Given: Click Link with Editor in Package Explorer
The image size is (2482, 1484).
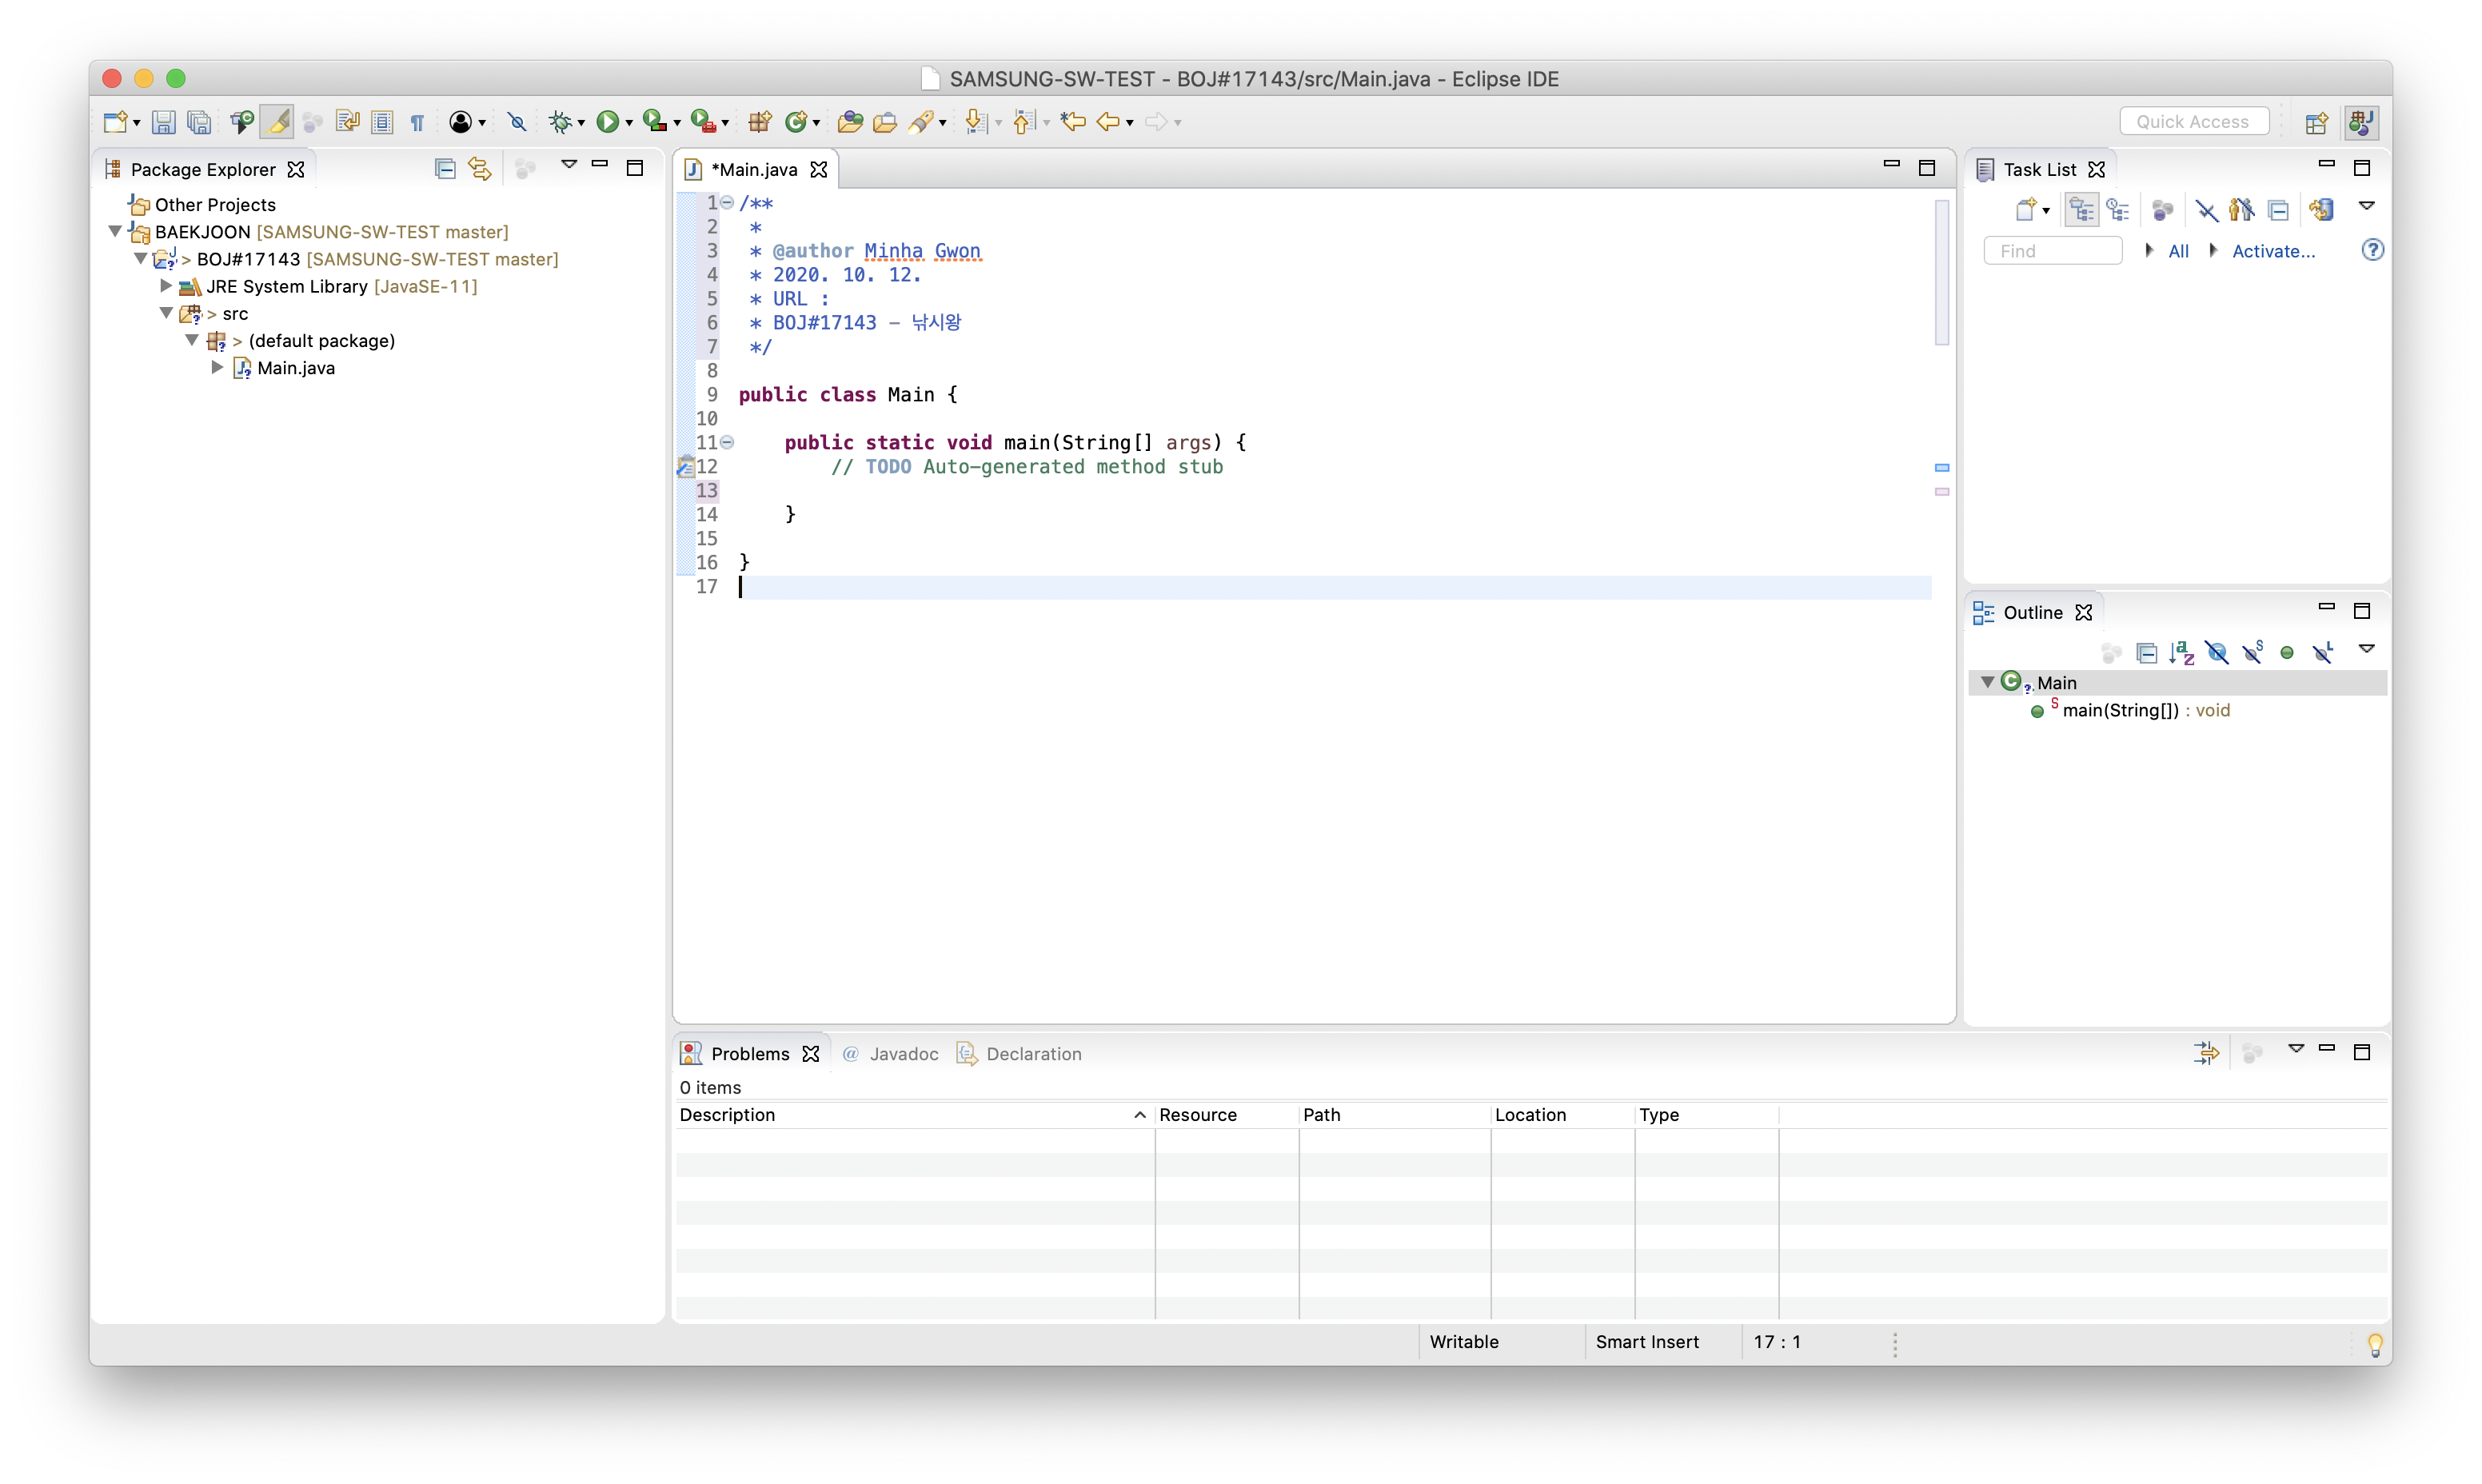Looking at the screenshot, I should pyautogui.click(x=480, y=169).
